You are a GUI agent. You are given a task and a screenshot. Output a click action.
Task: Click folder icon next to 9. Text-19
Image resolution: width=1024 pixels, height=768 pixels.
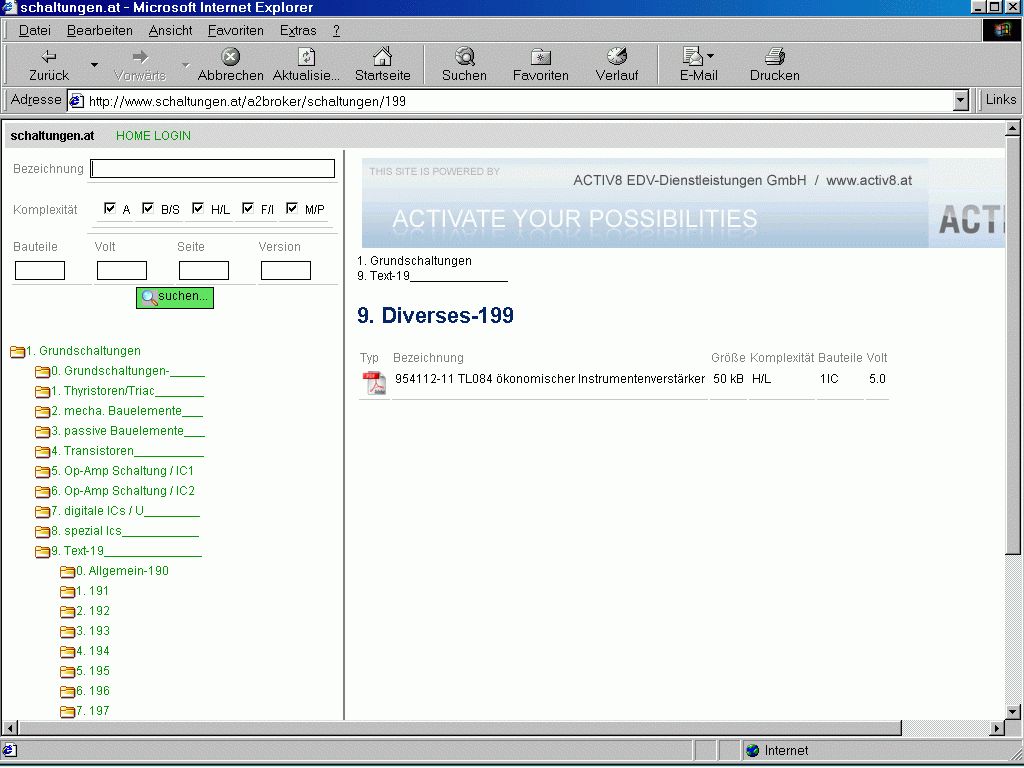coord(42,552)
